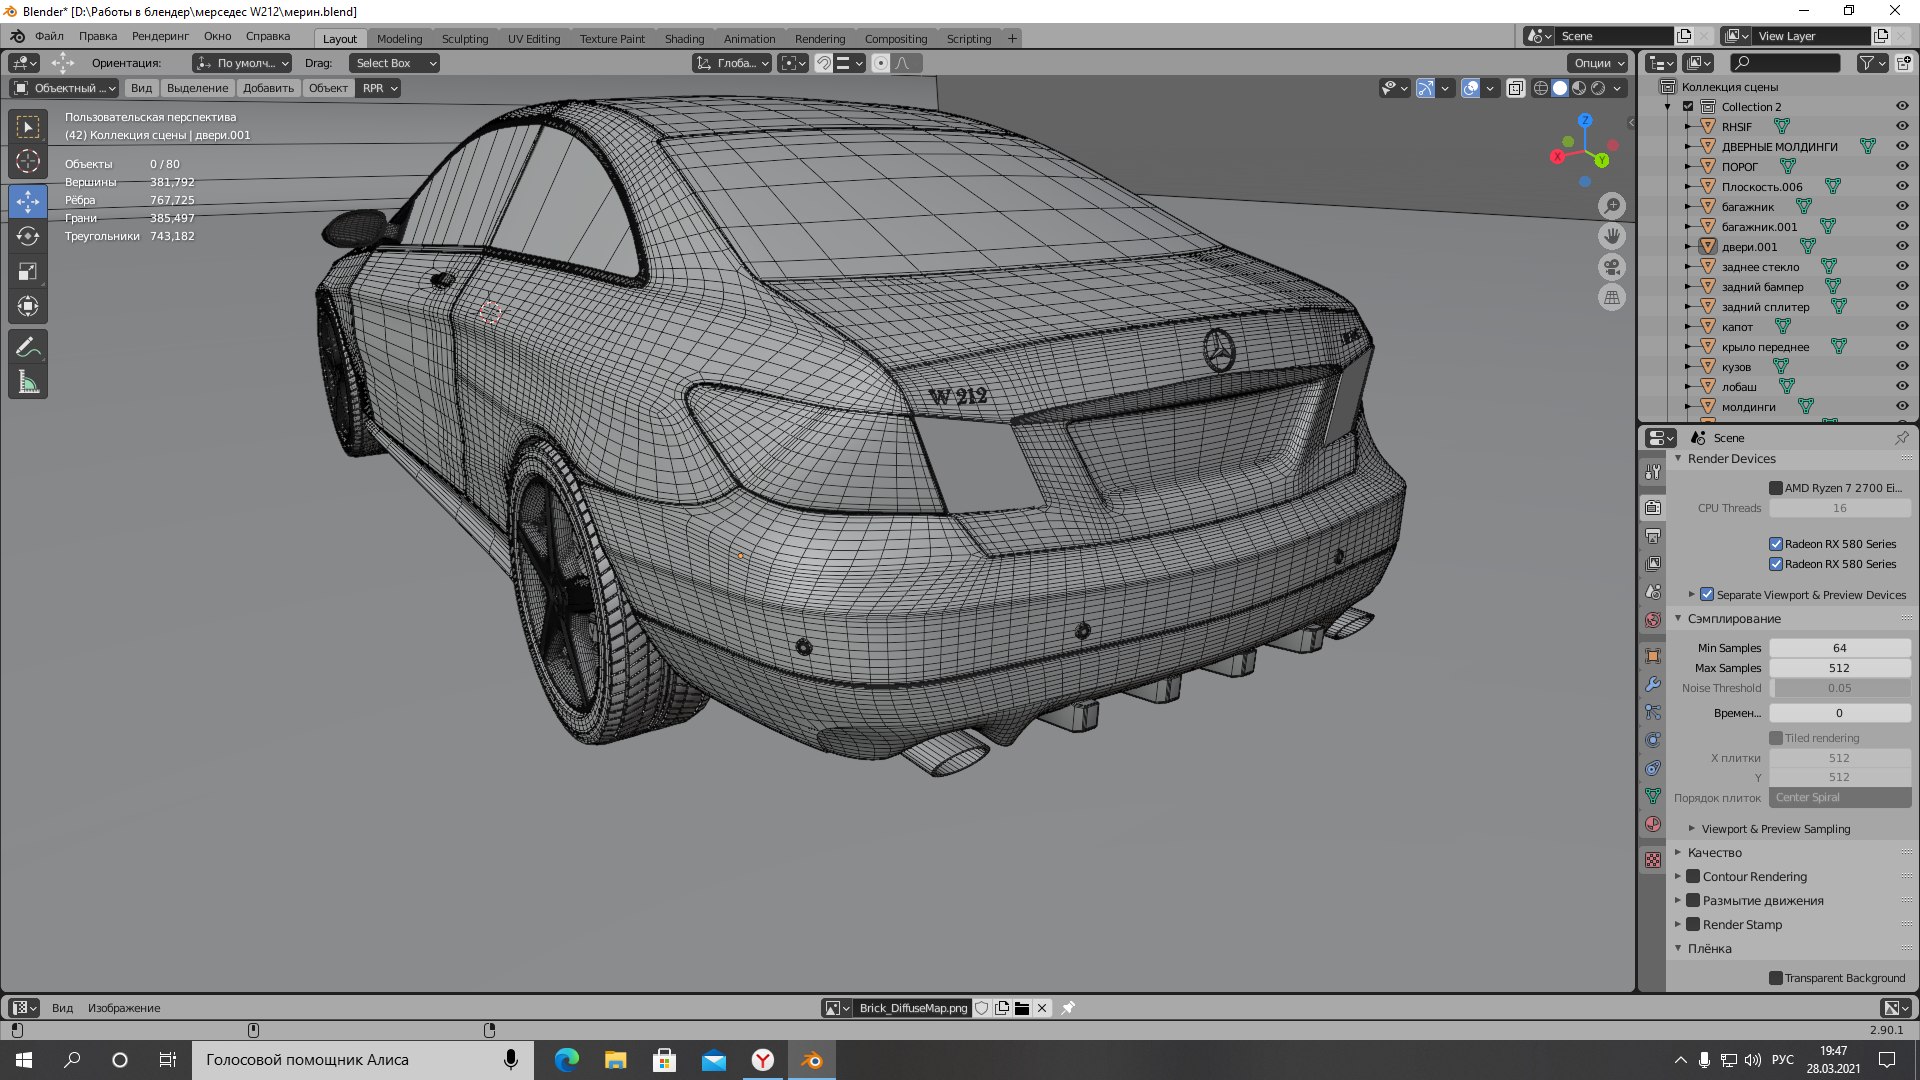Open the World properties tab
The height and width of the screenshot is (1080, 1920).
point(1653,620)
